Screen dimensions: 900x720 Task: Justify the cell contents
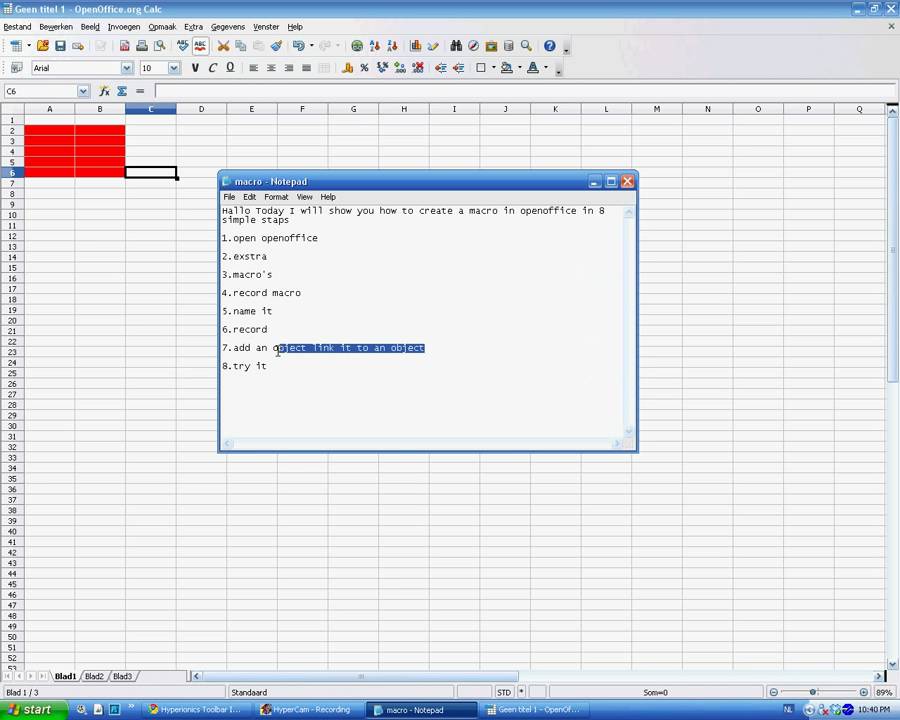point(307,68)
